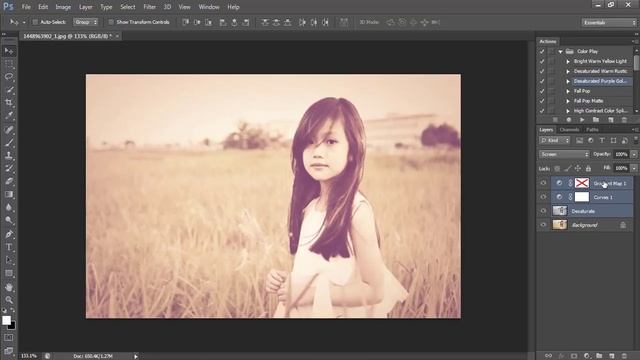Toggle Auto-Select checkbox
The width and height of the screenshot is (640, 360).
(x=35, y=22)
